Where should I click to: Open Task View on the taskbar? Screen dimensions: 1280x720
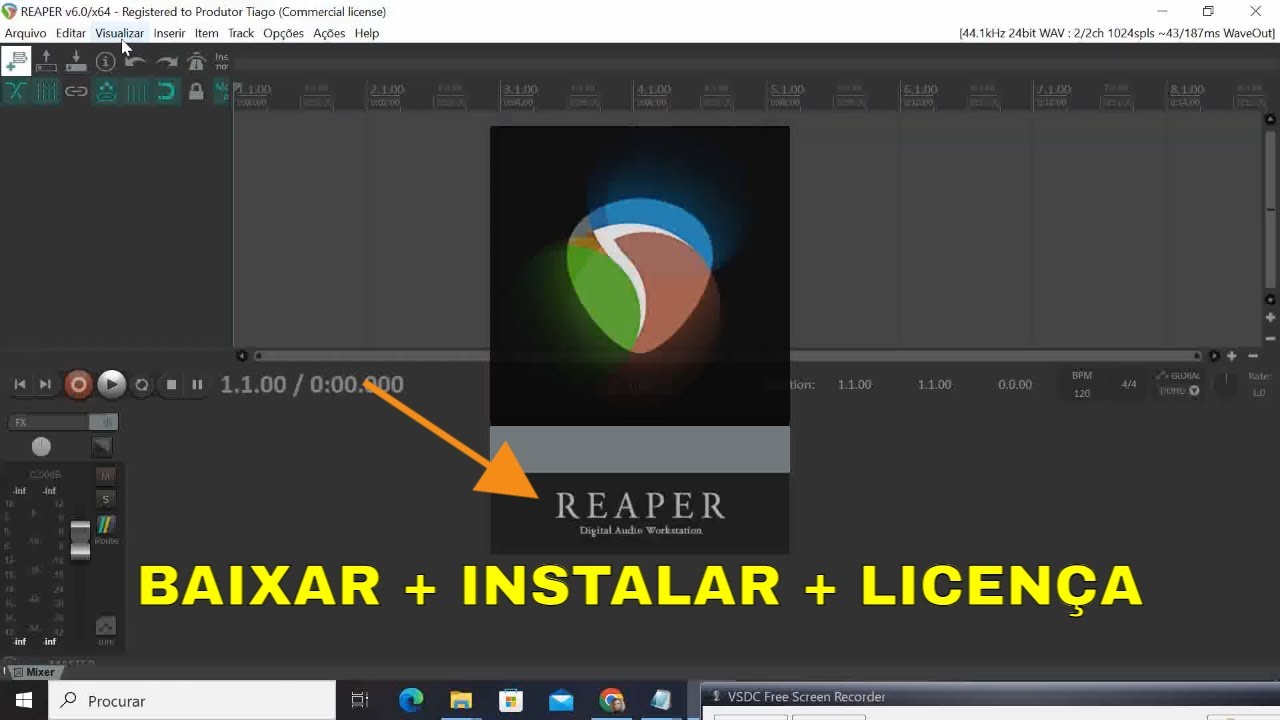(360, 701)
